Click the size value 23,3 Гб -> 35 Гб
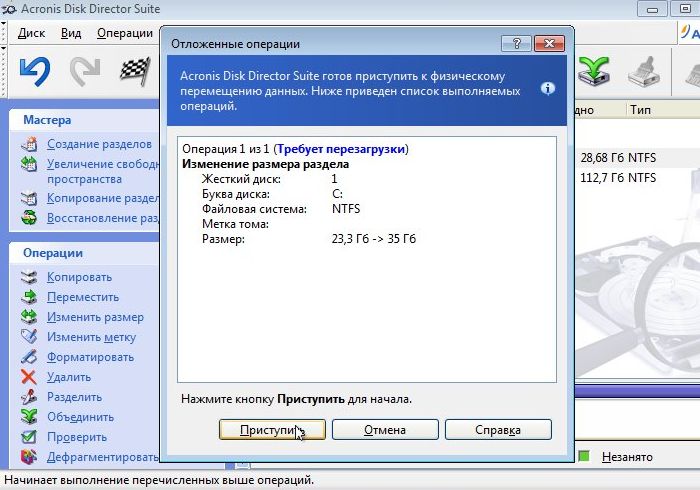This screenshot has height=490, width=700. pyautogui.click(x=374, y=239)
